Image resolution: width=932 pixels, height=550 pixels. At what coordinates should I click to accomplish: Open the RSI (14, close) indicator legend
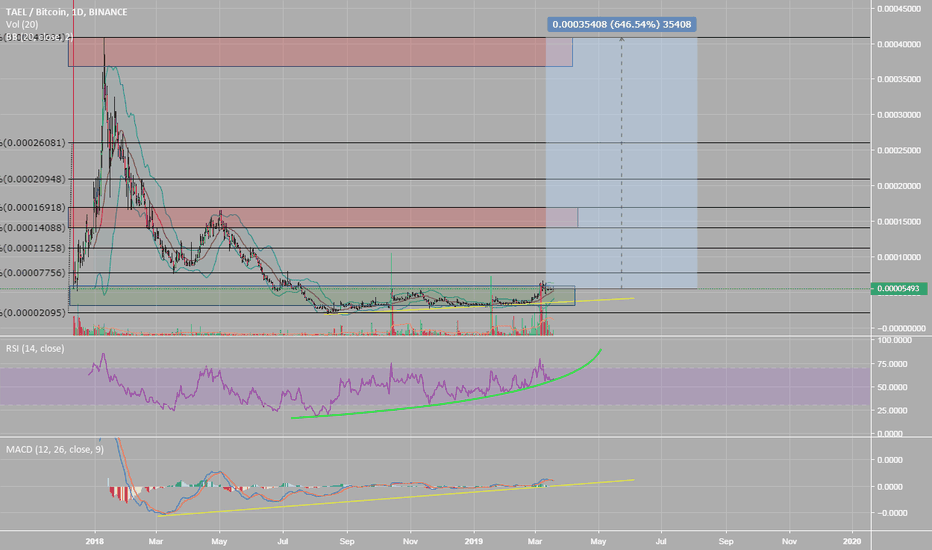35,348
